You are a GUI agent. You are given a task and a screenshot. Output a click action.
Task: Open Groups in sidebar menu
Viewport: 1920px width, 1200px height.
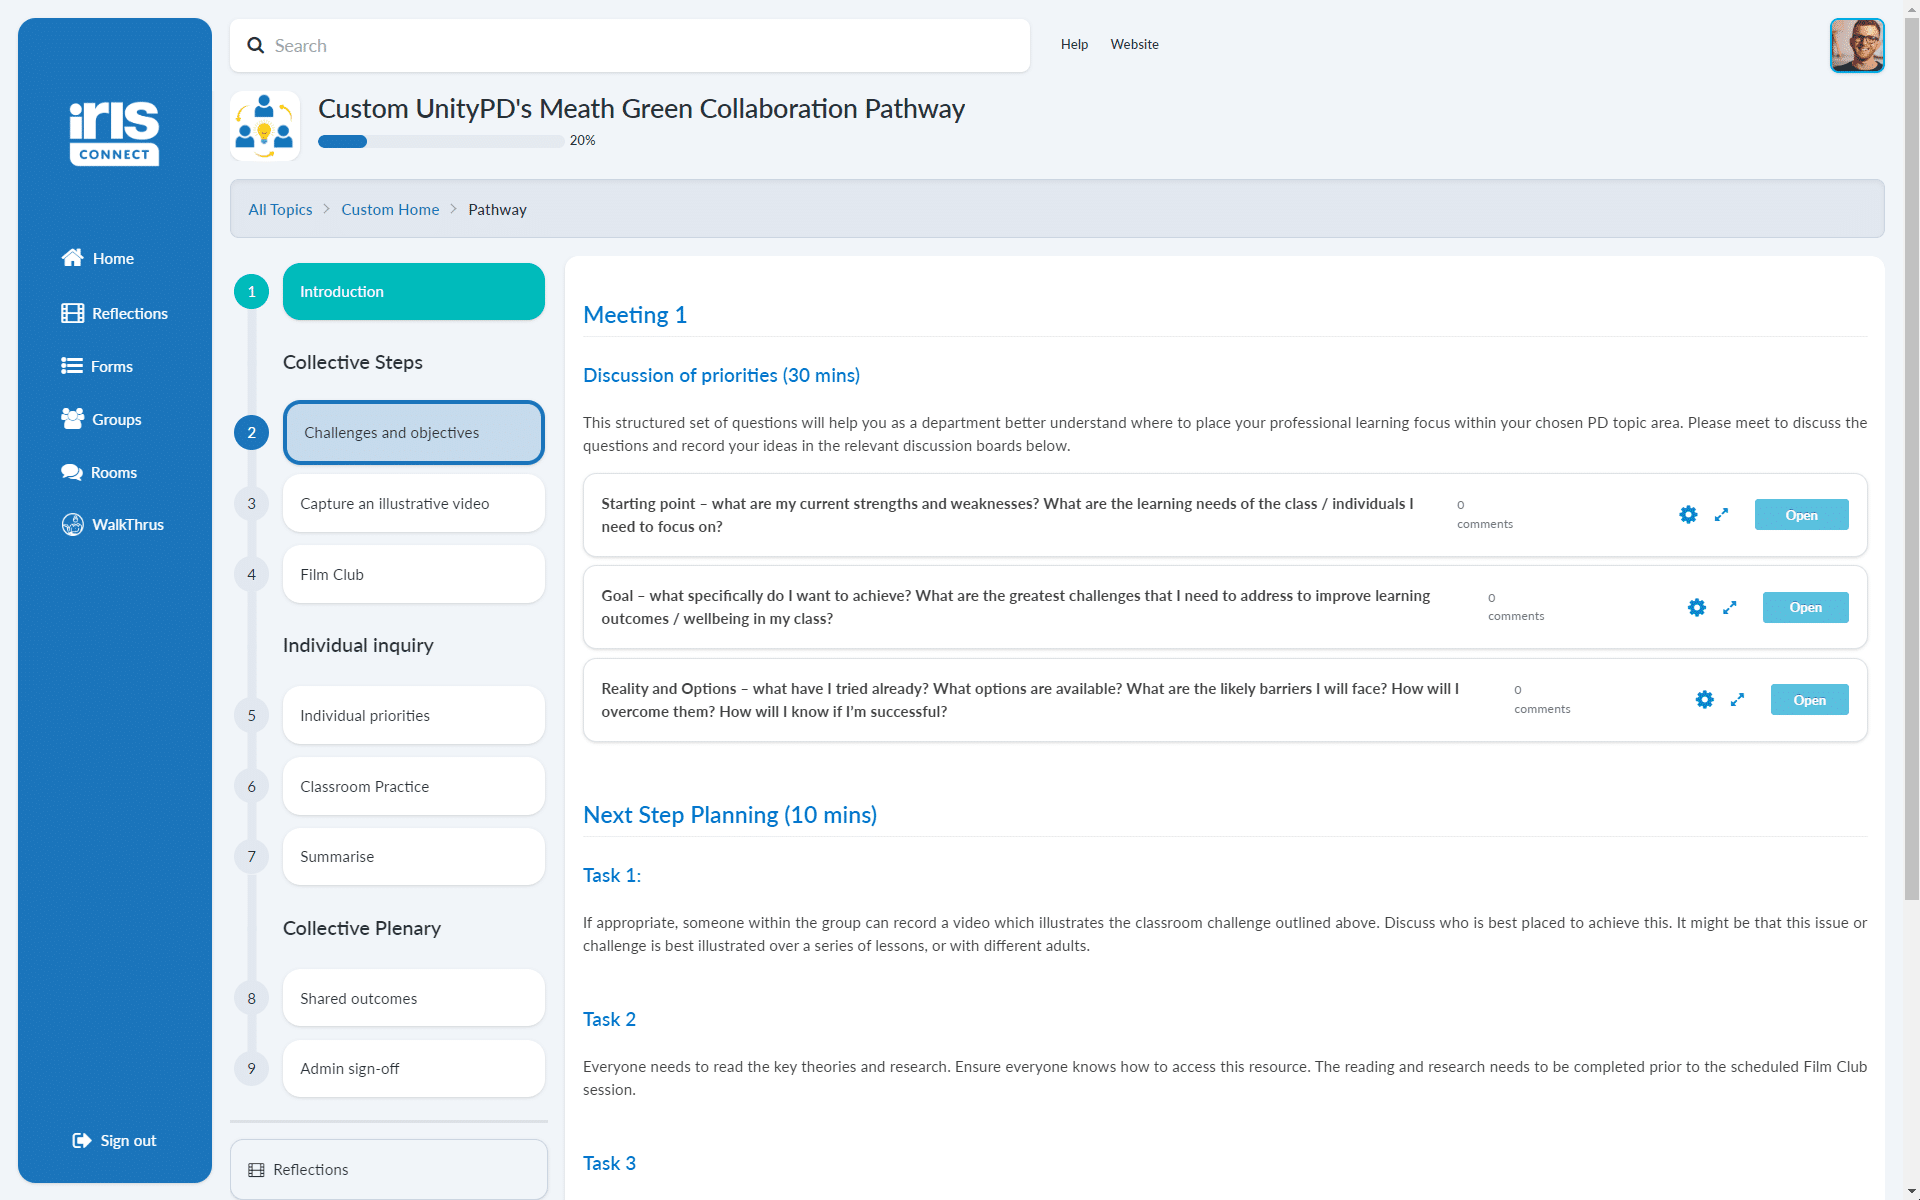pyautogui.click(x=101, y=419)
